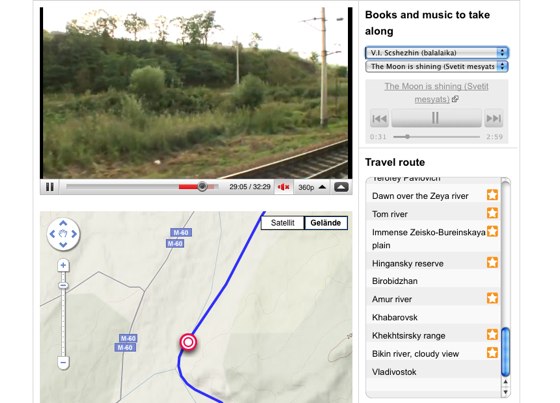
Task: Expand the video player fullscreen icon
Action: click(x=341, y=187)
